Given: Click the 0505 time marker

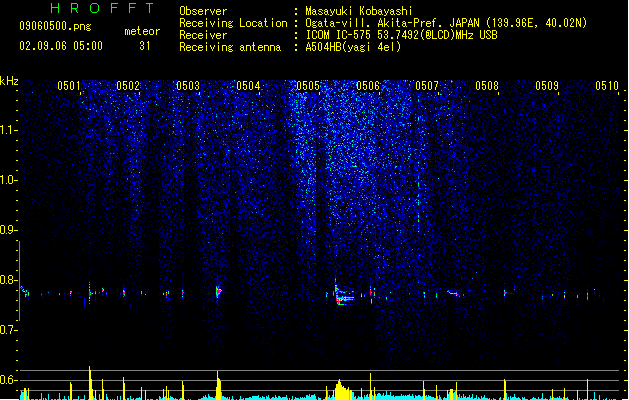Looking at the screenshot, I should point(308,86).
